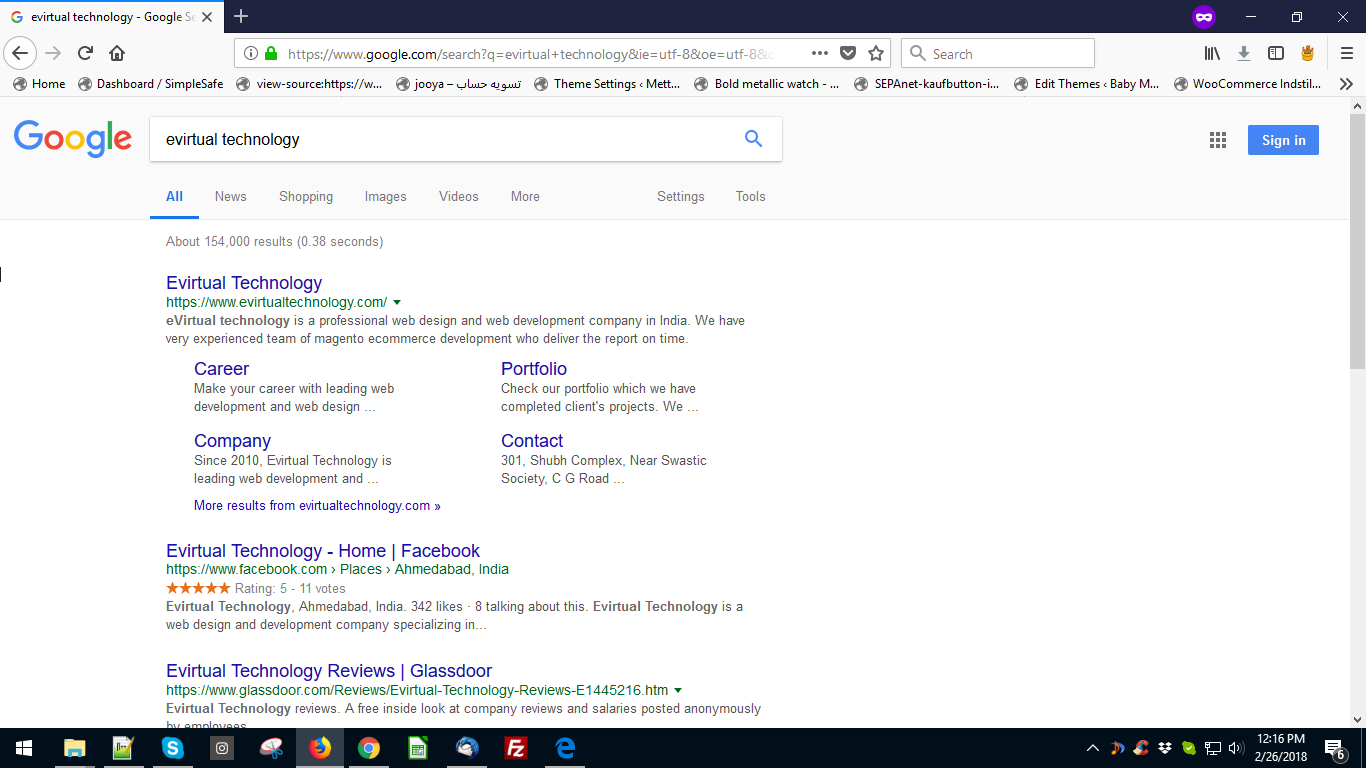Click the Firefox toolbar Search box
Screen dimensions: 1366x768
(x=998, y=53)
